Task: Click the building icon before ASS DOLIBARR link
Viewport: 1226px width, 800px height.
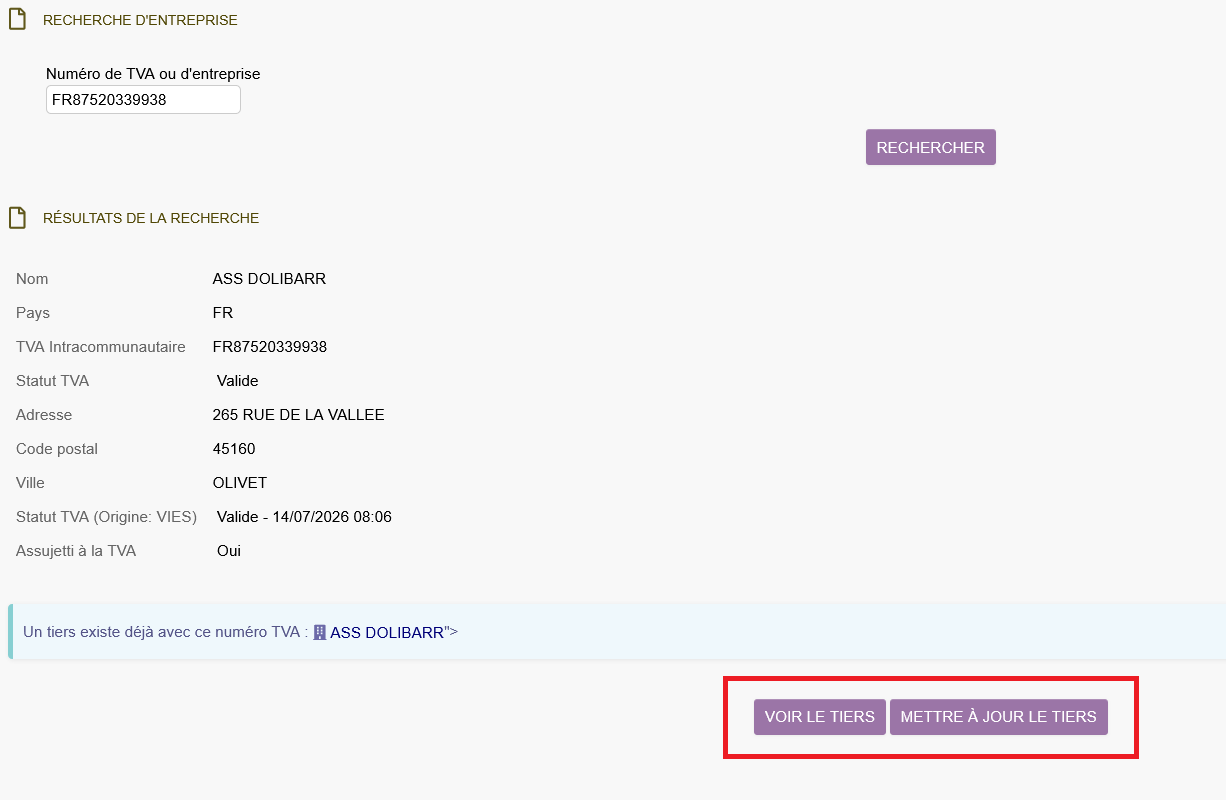Action: tap(320, 632)
